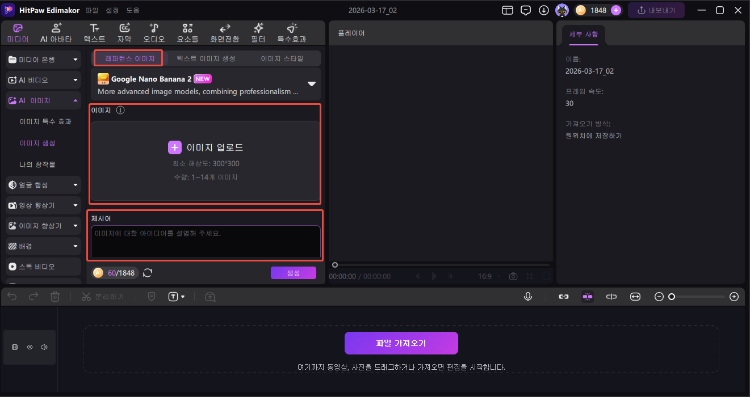Select 이미지 특수 효과 sidebar item
The width and height of the screenshot is (750, 397).
click(45, 121)
